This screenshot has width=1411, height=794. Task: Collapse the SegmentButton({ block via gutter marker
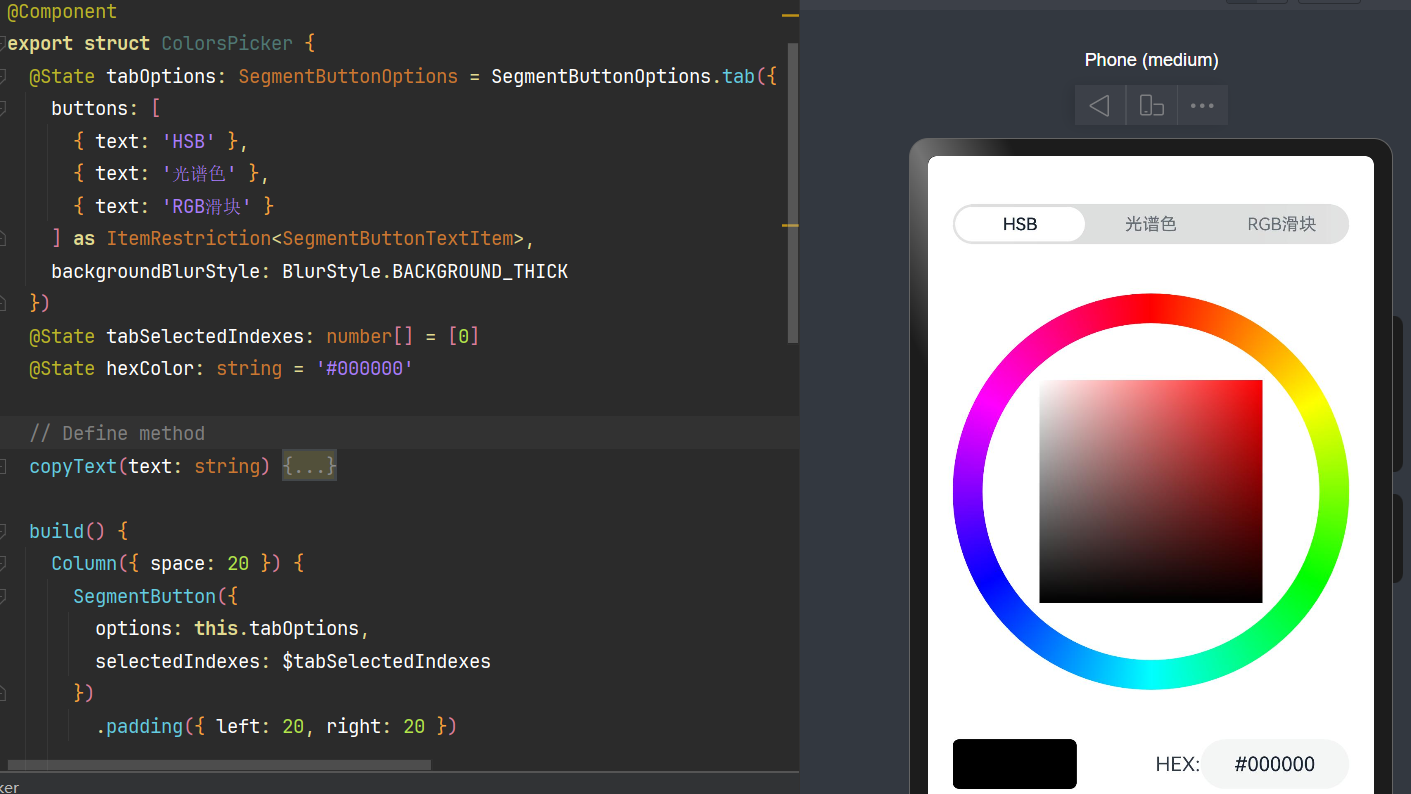coord(3,596)
